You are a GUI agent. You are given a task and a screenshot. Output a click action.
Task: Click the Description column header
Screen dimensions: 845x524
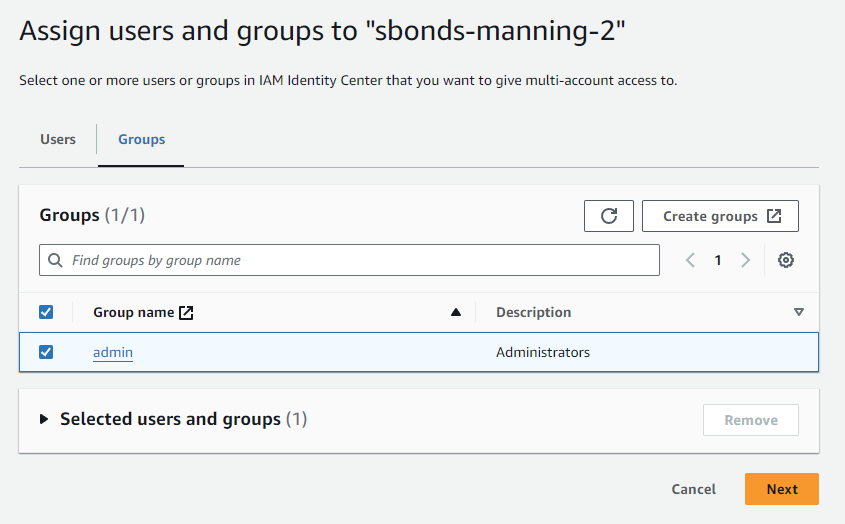[x=534, y=313]
